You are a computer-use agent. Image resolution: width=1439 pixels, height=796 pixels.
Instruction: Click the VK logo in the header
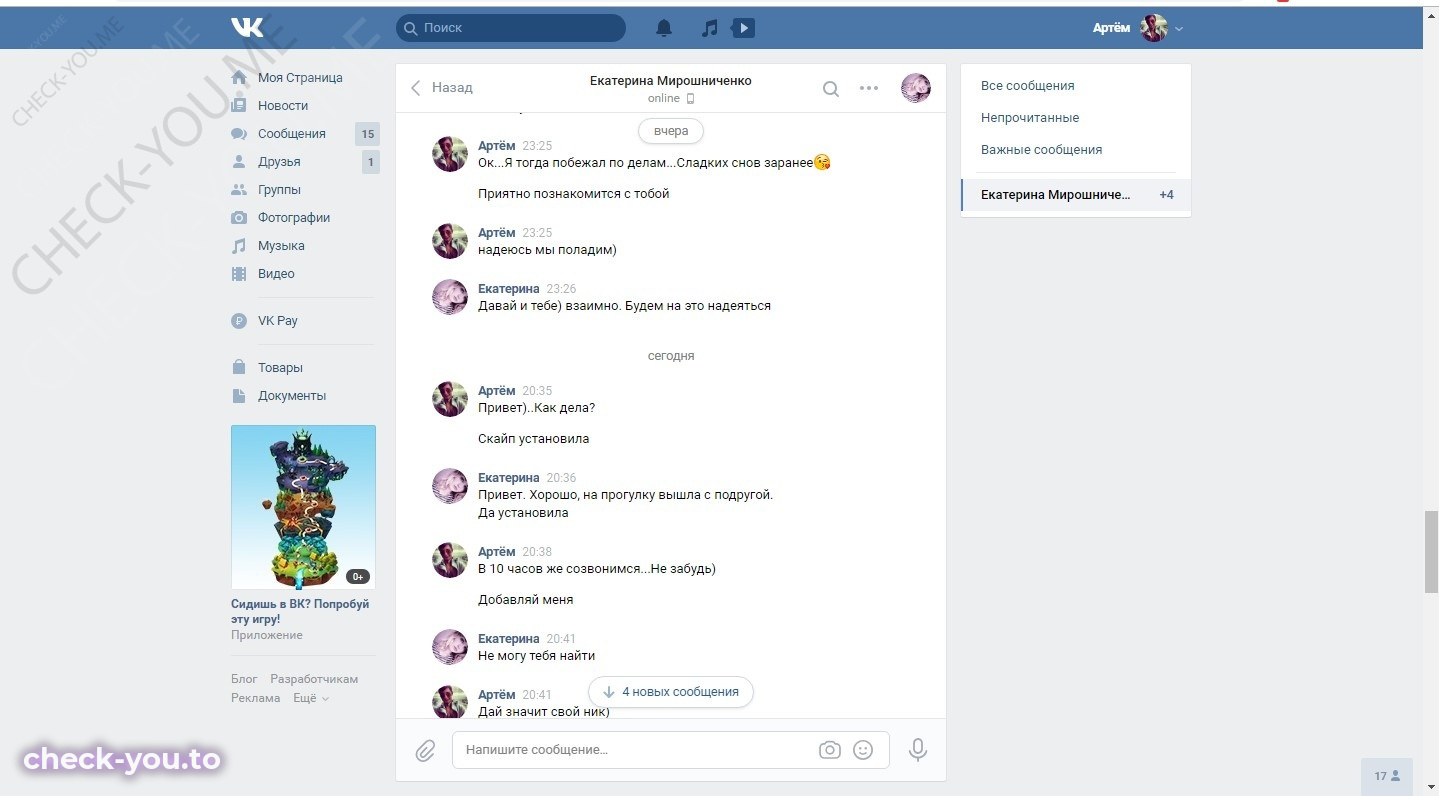pos(247,28)
